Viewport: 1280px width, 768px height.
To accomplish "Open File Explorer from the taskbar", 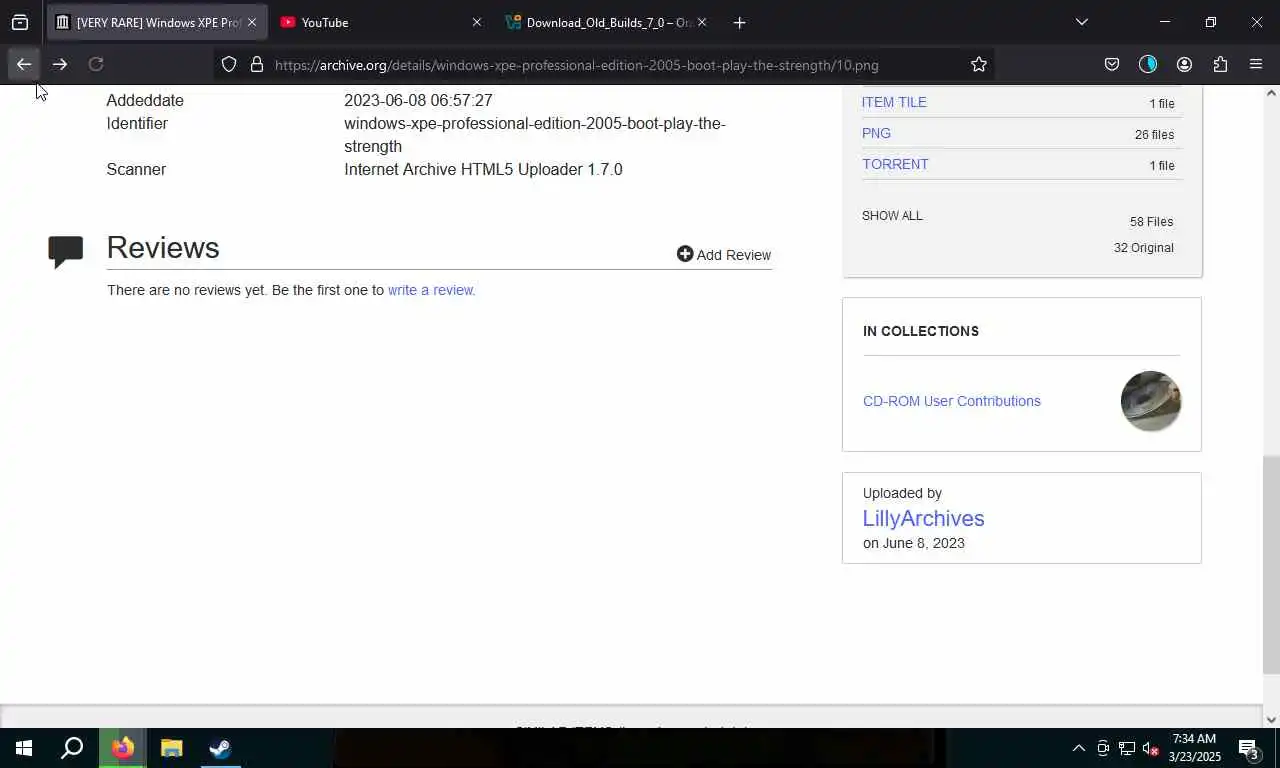I will pyautogui.click(x=172, y=748).
